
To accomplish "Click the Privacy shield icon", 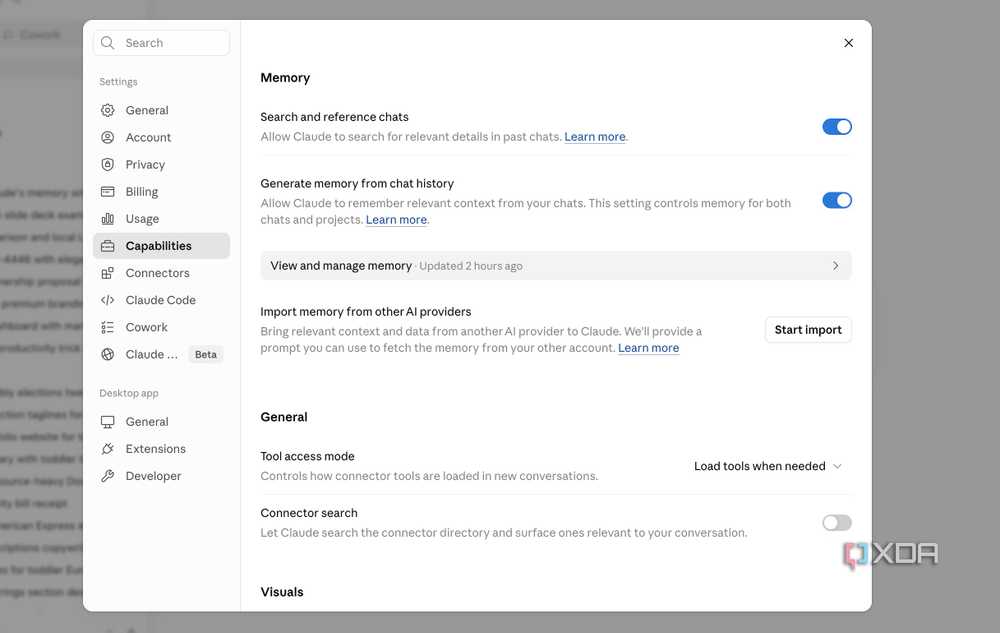I will 108,164.
